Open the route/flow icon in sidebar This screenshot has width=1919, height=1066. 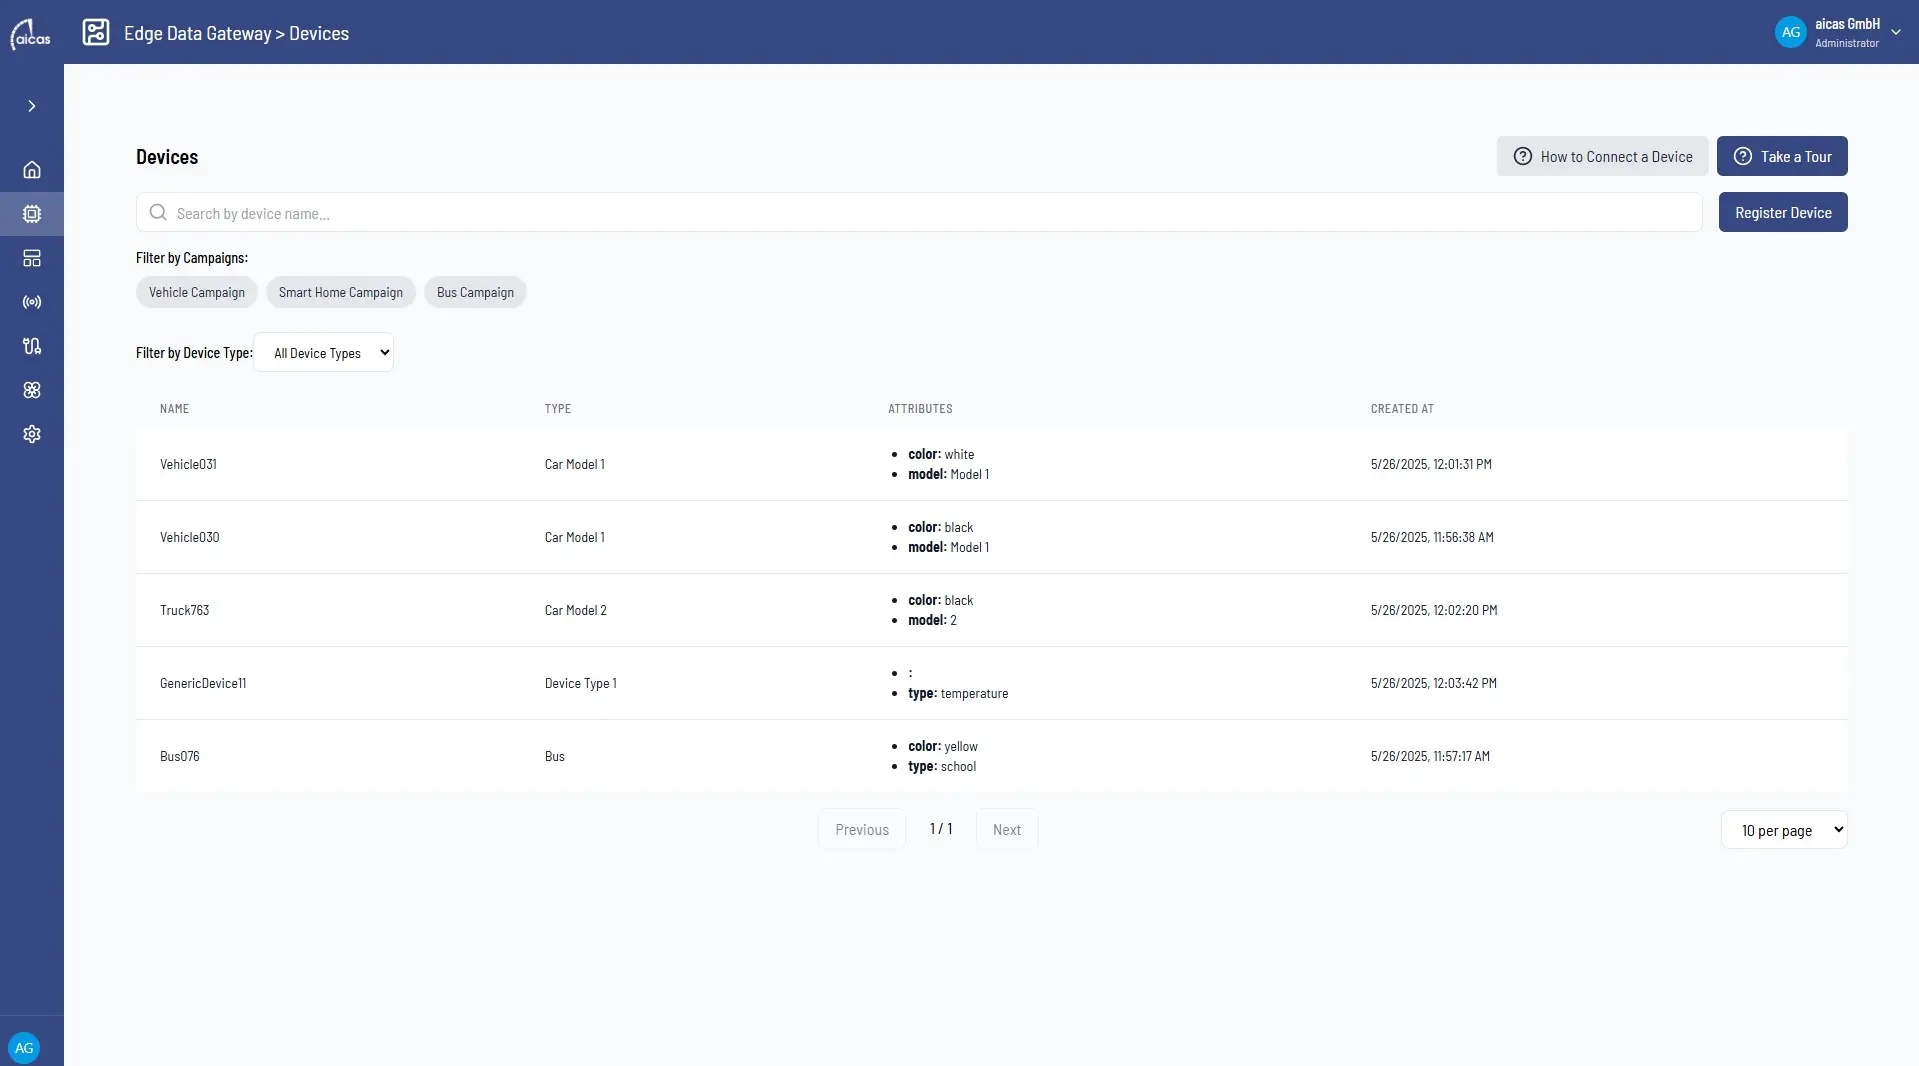click(32, 346)
